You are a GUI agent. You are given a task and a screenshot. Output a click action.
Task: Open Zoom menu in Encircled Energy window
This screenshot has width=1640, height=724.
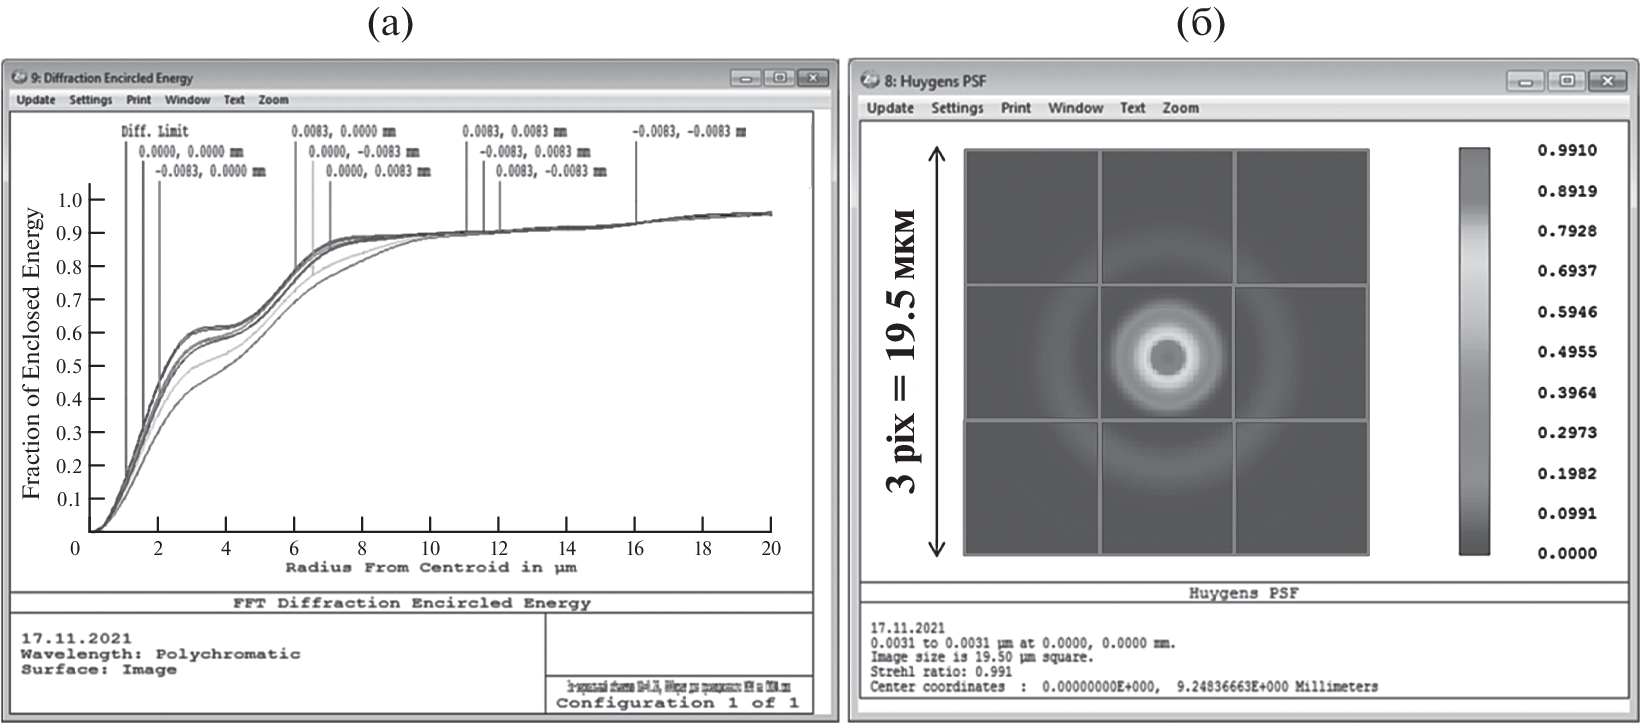[x=273, y=100]
